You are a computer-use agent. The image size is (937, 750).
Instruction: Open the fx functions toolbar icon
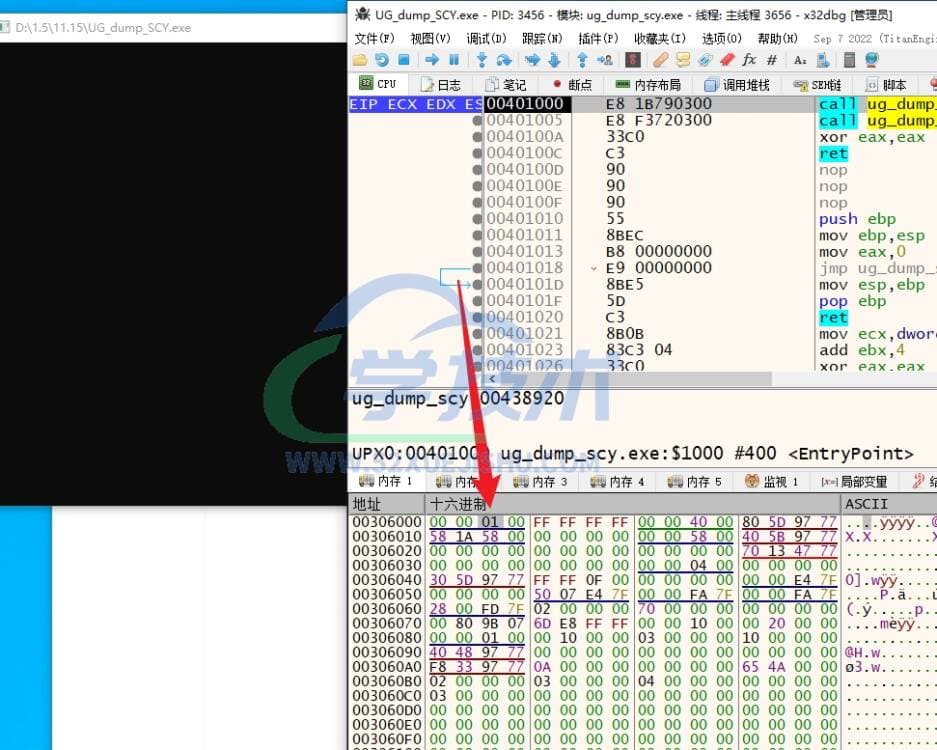[748, 60]
